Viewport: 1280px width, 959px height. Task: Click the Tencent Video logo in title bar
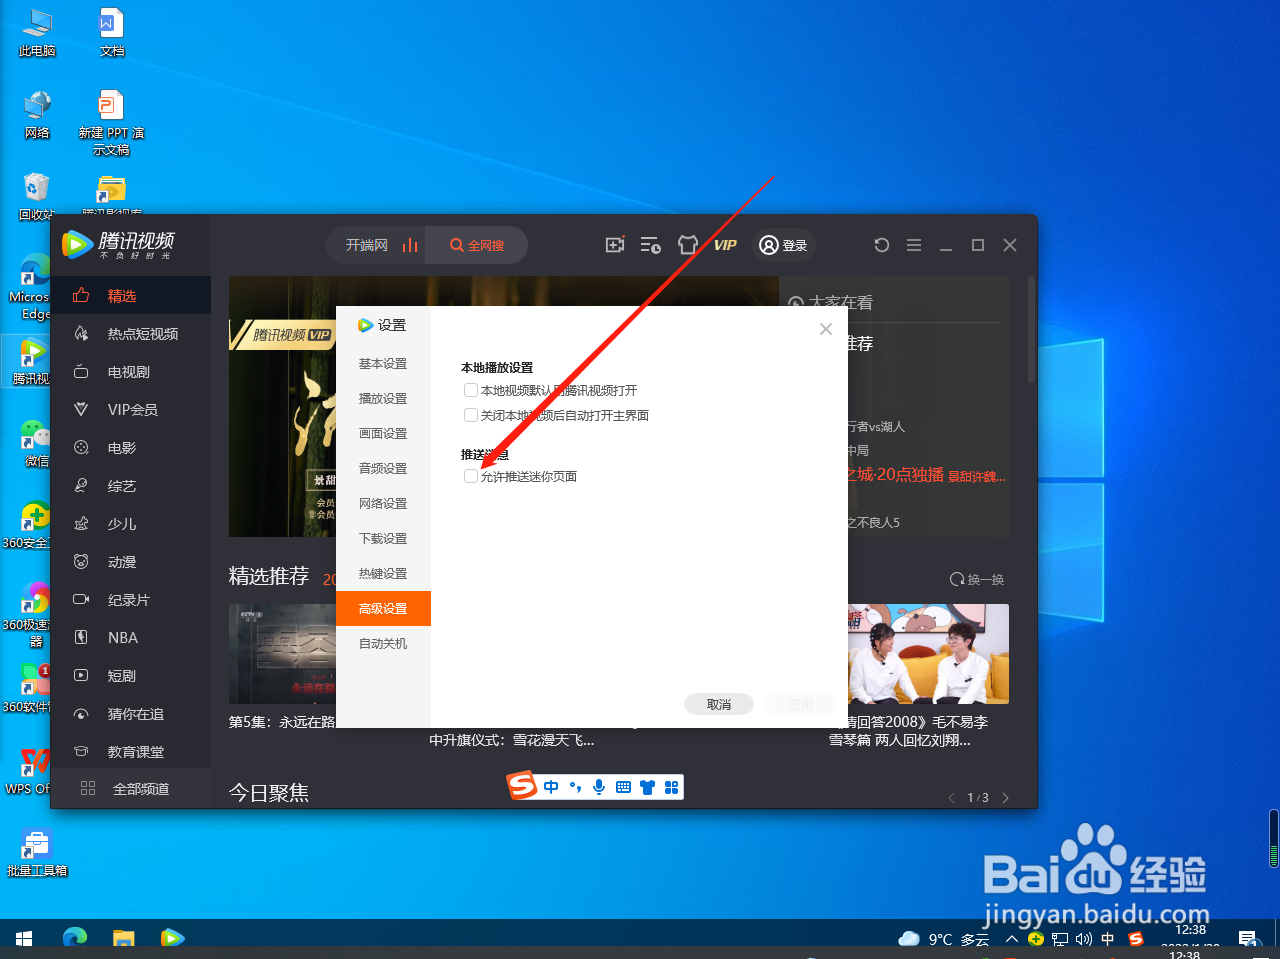pos(118,244)
